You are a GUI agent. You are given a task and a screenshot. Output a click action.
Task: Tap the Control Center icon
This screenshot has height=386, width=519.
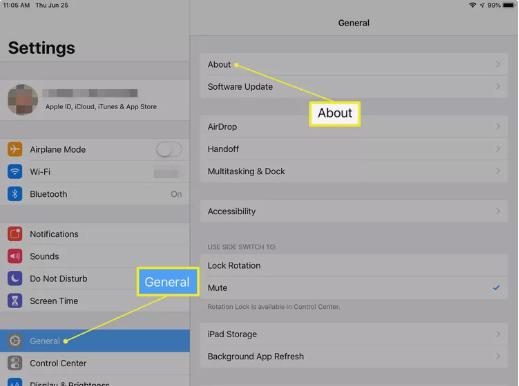pos(15,363)
